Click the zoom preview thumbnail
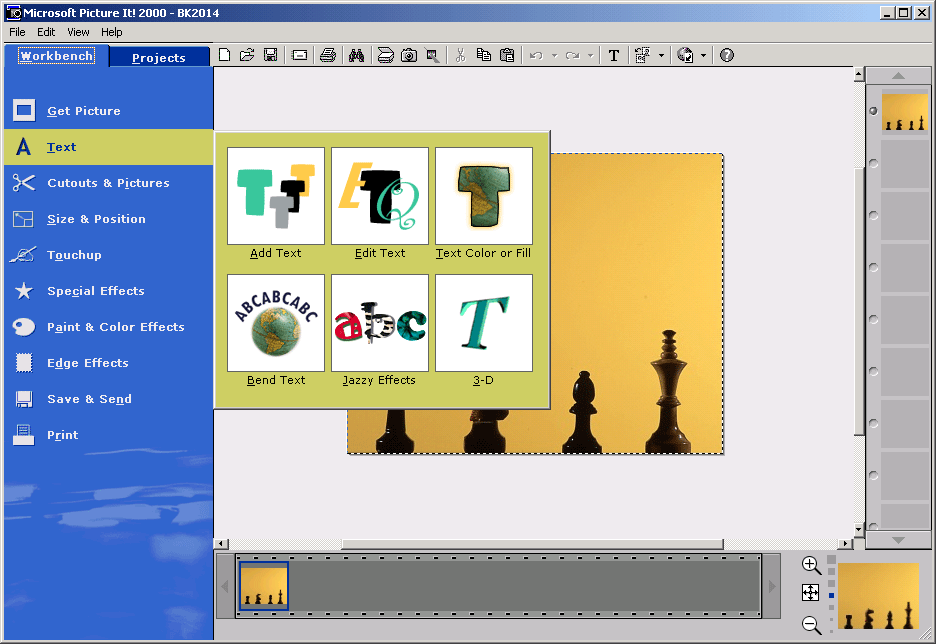Screen dimensions: 936x644 [x=878, y=596]
